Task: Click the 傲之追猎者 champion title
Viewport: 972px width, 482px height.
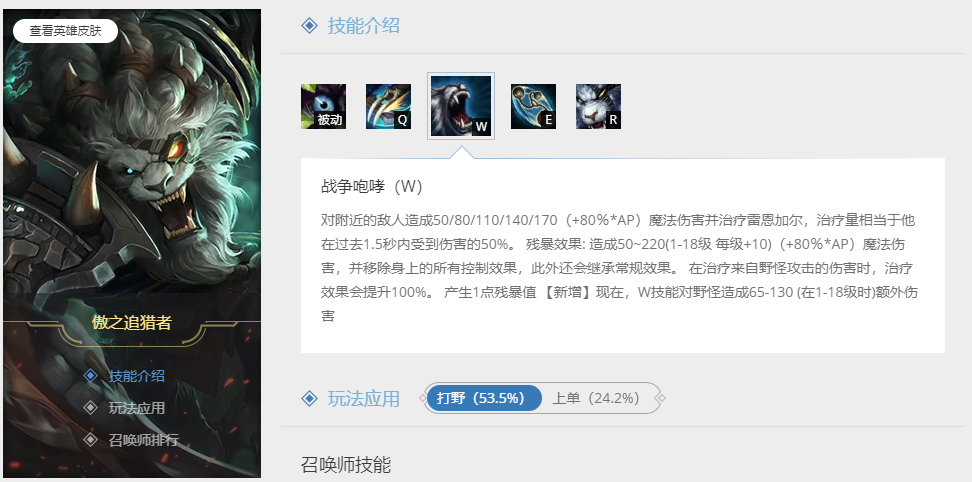Action: 131,323
